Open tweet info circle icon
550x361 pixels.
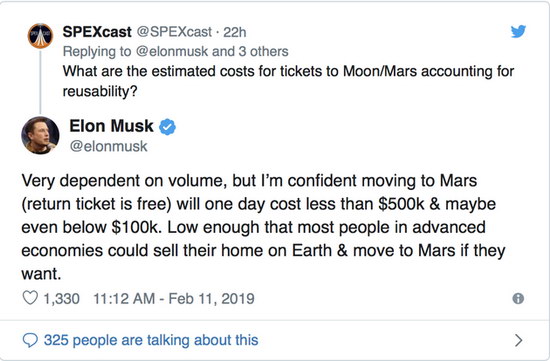click(x=518, y=299)
